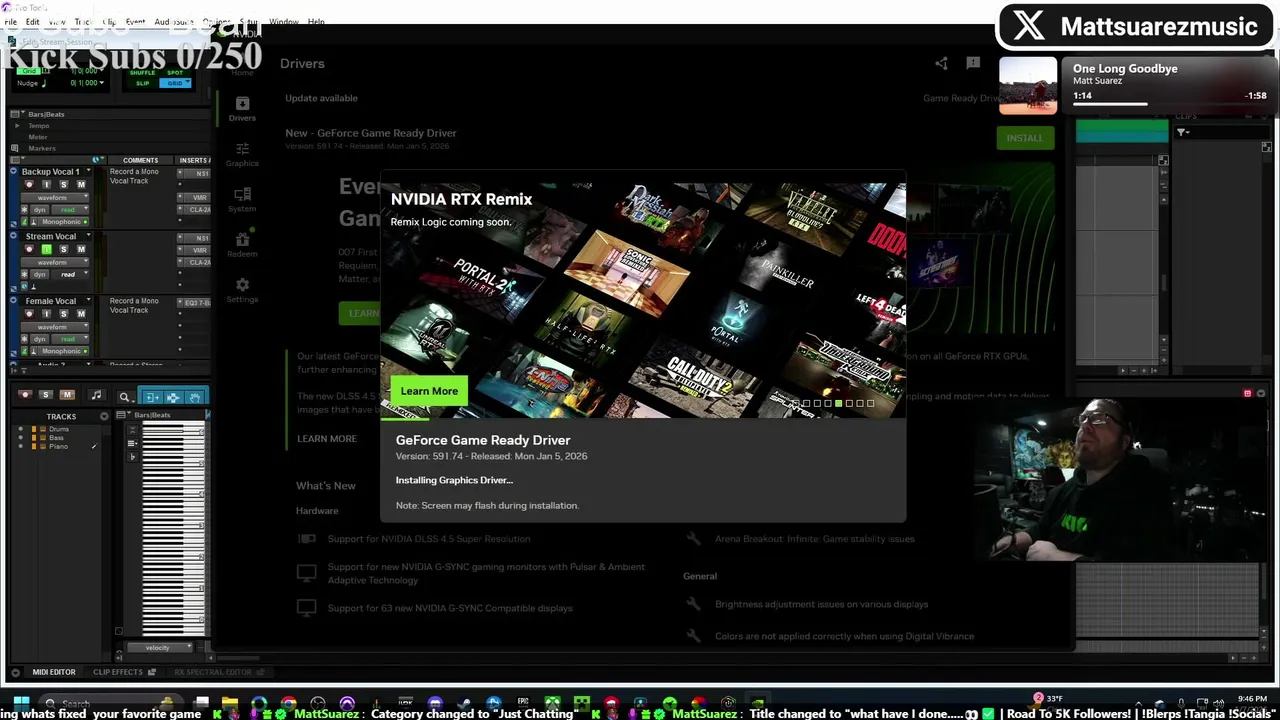This screenshot has width=1280, height=720.
Task: Click LEARN MORE link below DLSS description
Action: pos(327,438)
